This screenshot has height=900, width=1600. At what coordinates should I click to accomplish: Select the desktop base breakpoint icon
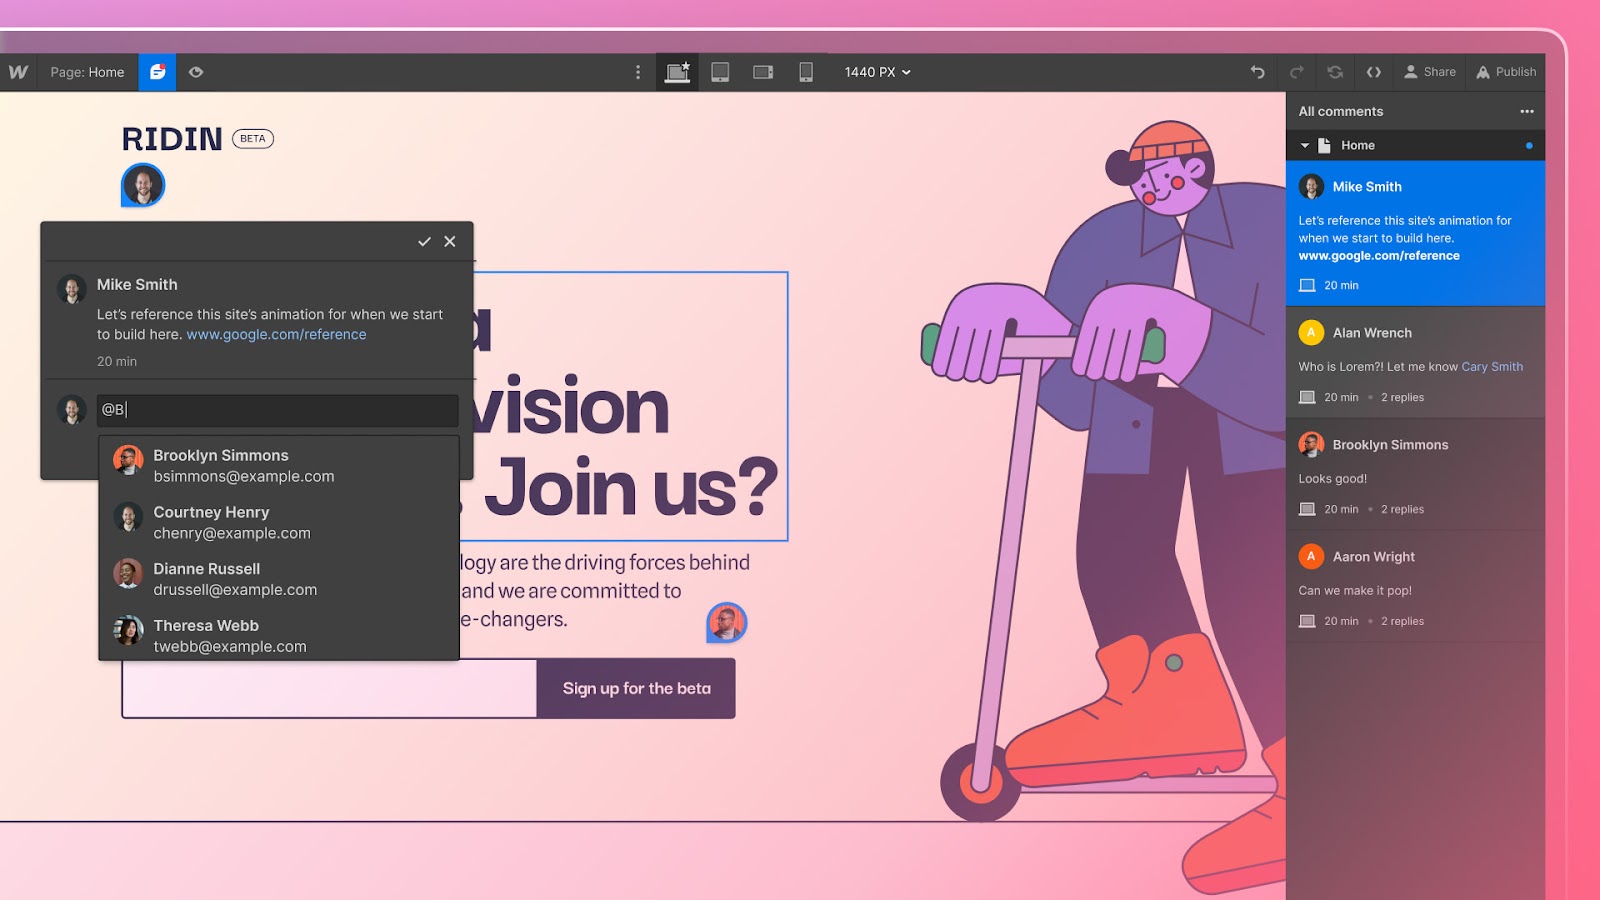coord(677,72)
